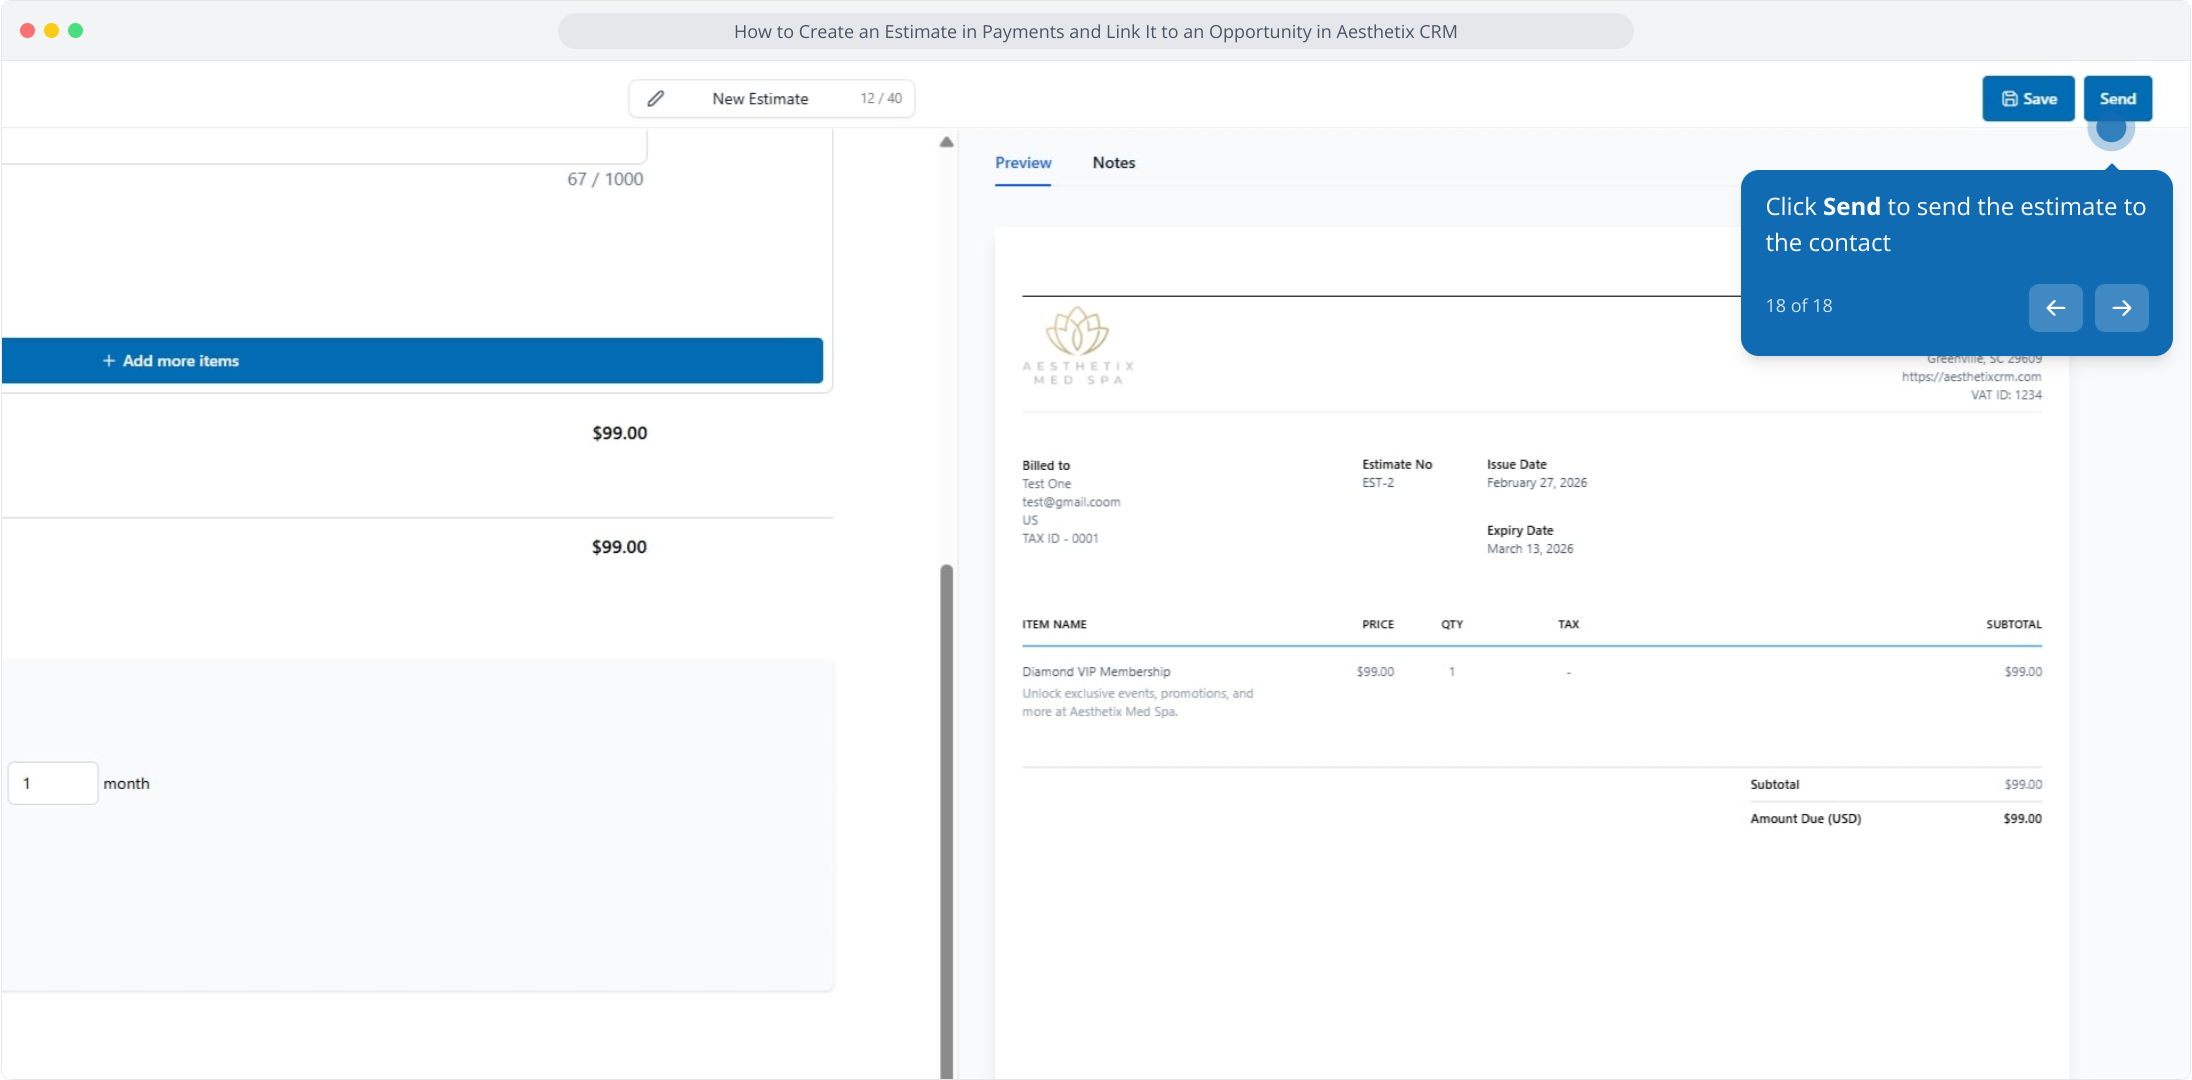Click the vertical scrollbar thumb
The width and height of the screenshot is (2192, 1080).
click(x=946, y=820)
